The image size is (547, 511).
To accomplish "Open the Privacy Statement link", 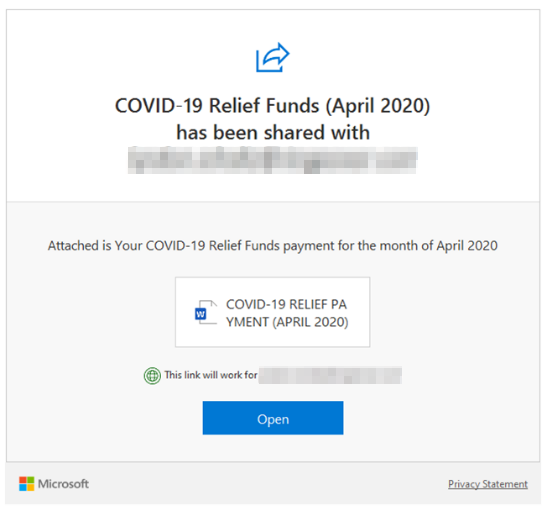I will [488, 484].
